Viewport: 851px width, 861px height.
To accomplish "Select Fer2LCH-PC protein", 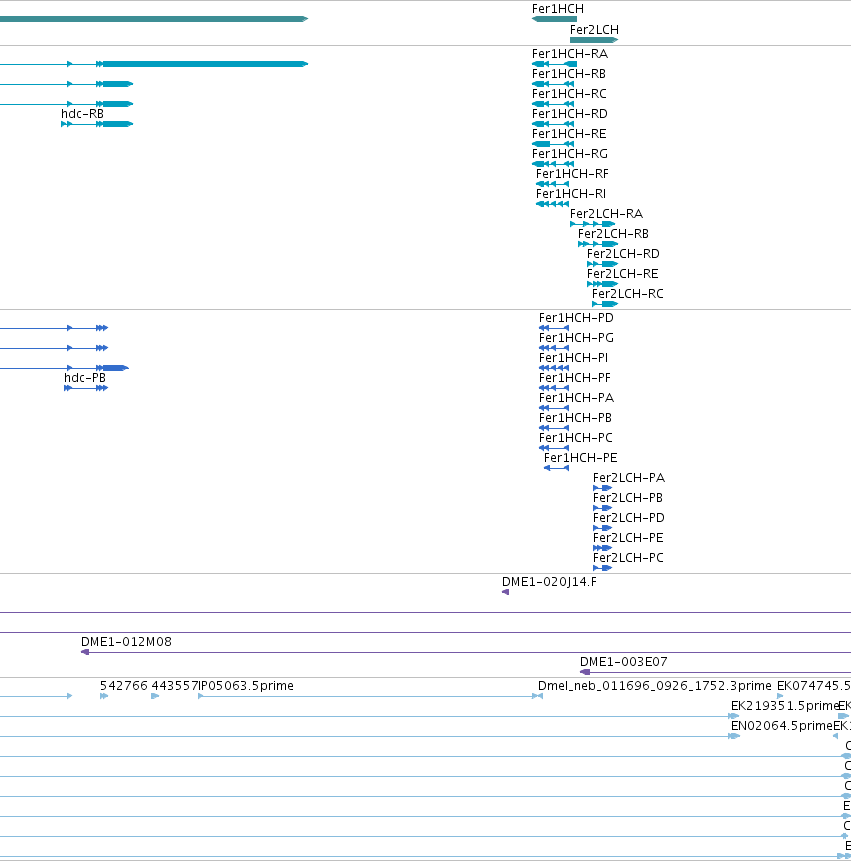I will point(602,568).
